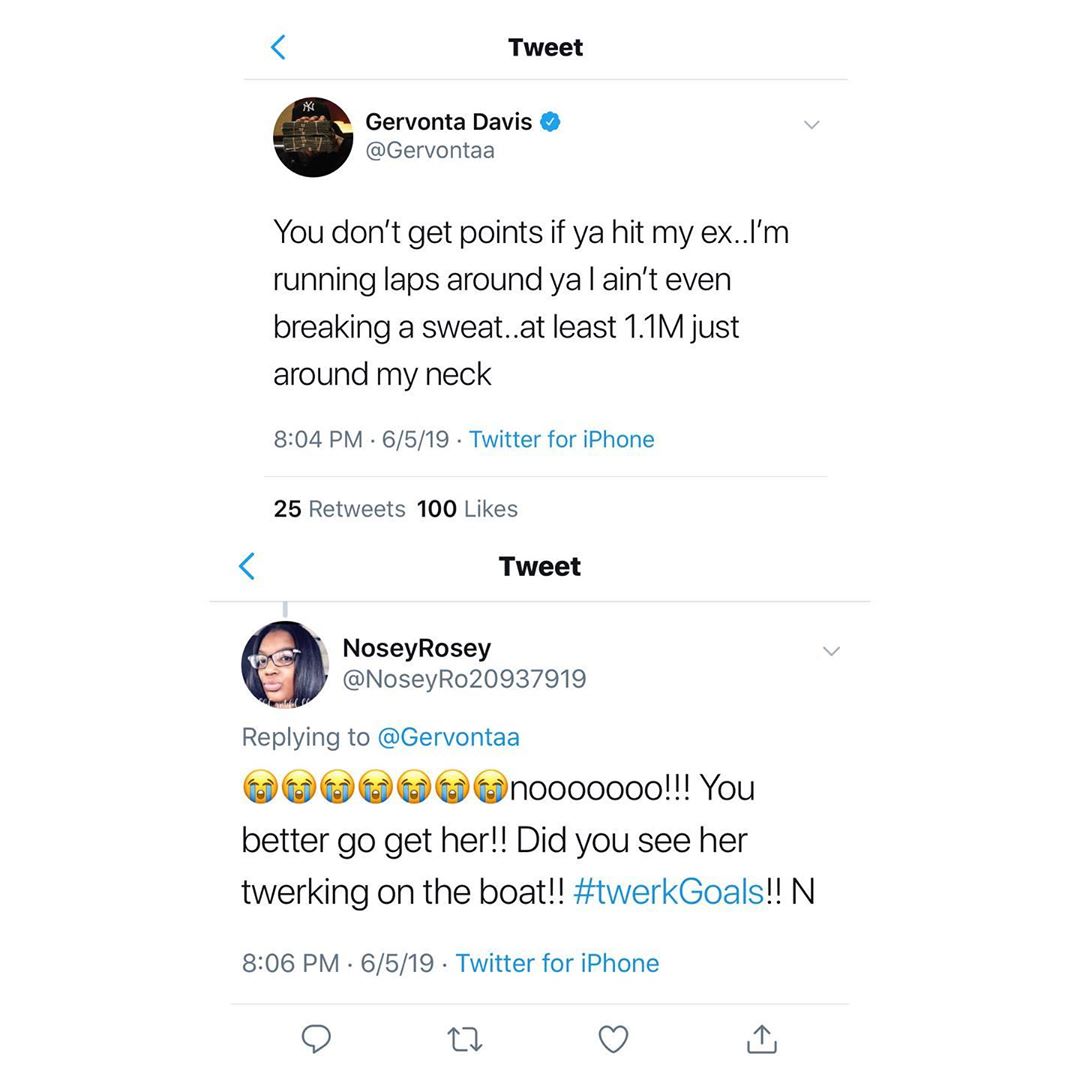Open the share upload icon
The image size is (1080, 1080).
coord(762,1039)
